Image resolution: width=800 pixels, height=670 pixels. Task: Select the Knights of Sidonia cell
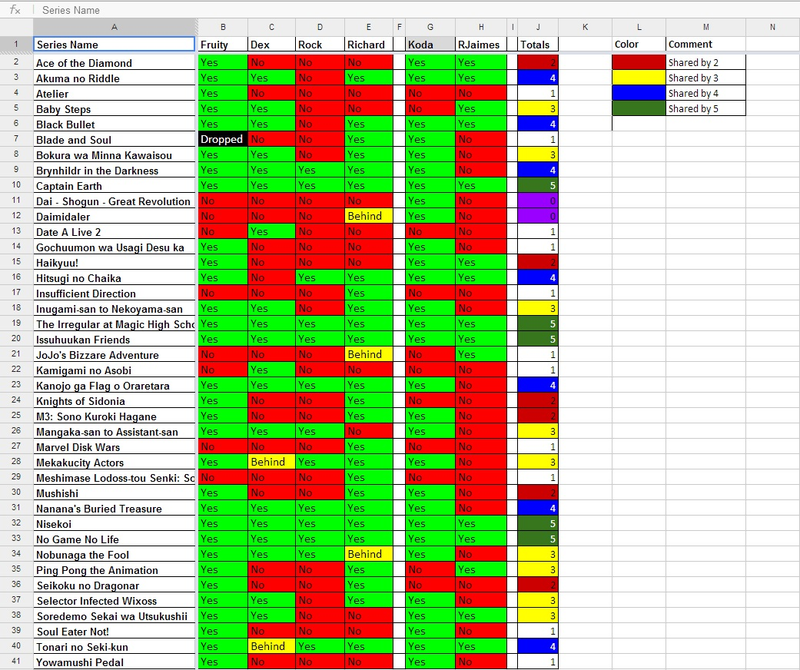[115, 401]
